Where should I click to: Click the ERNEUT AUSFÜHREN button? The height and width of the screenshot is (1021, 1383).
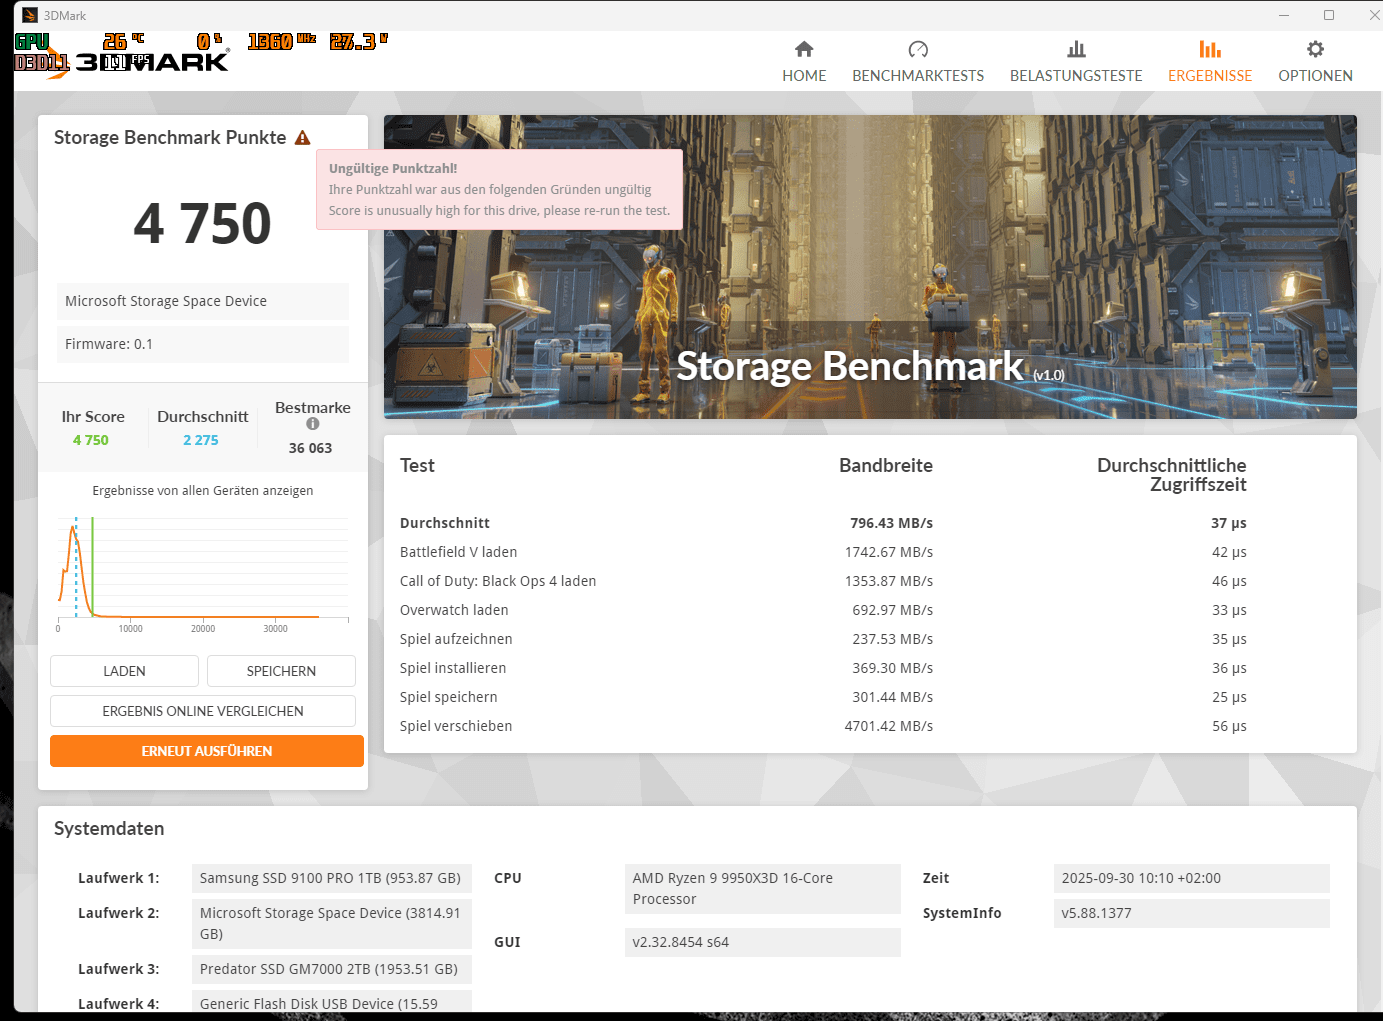pos(207,751)
